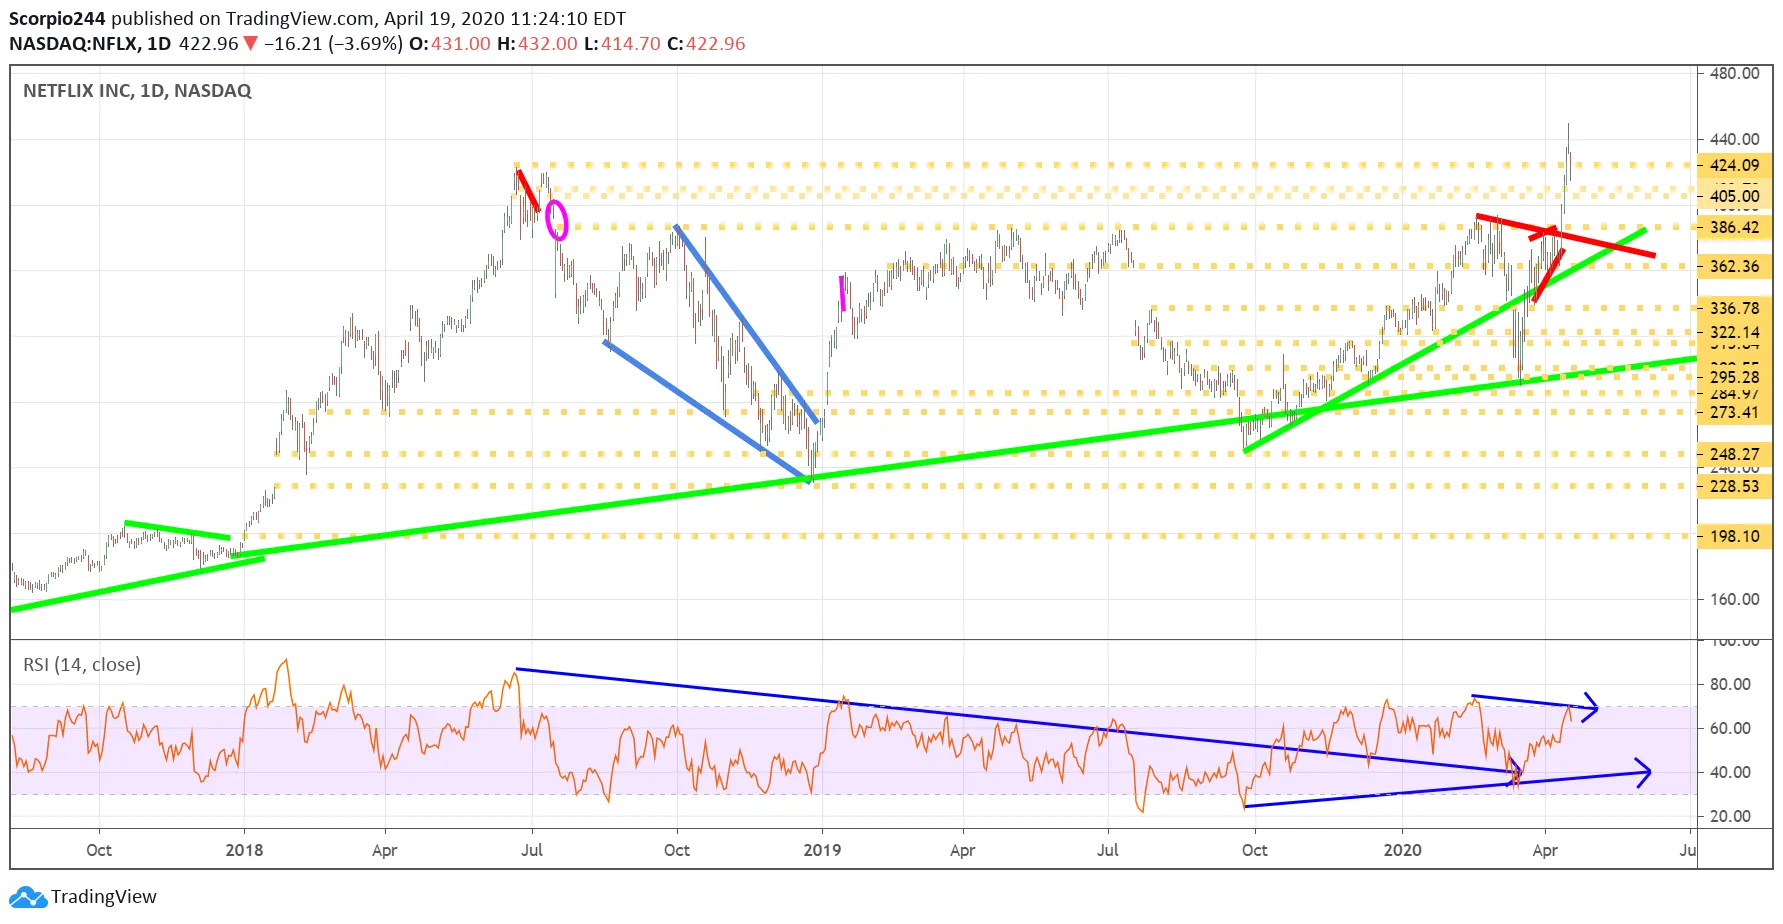Click the TradingView cloud logo icon

pos(27,897)
